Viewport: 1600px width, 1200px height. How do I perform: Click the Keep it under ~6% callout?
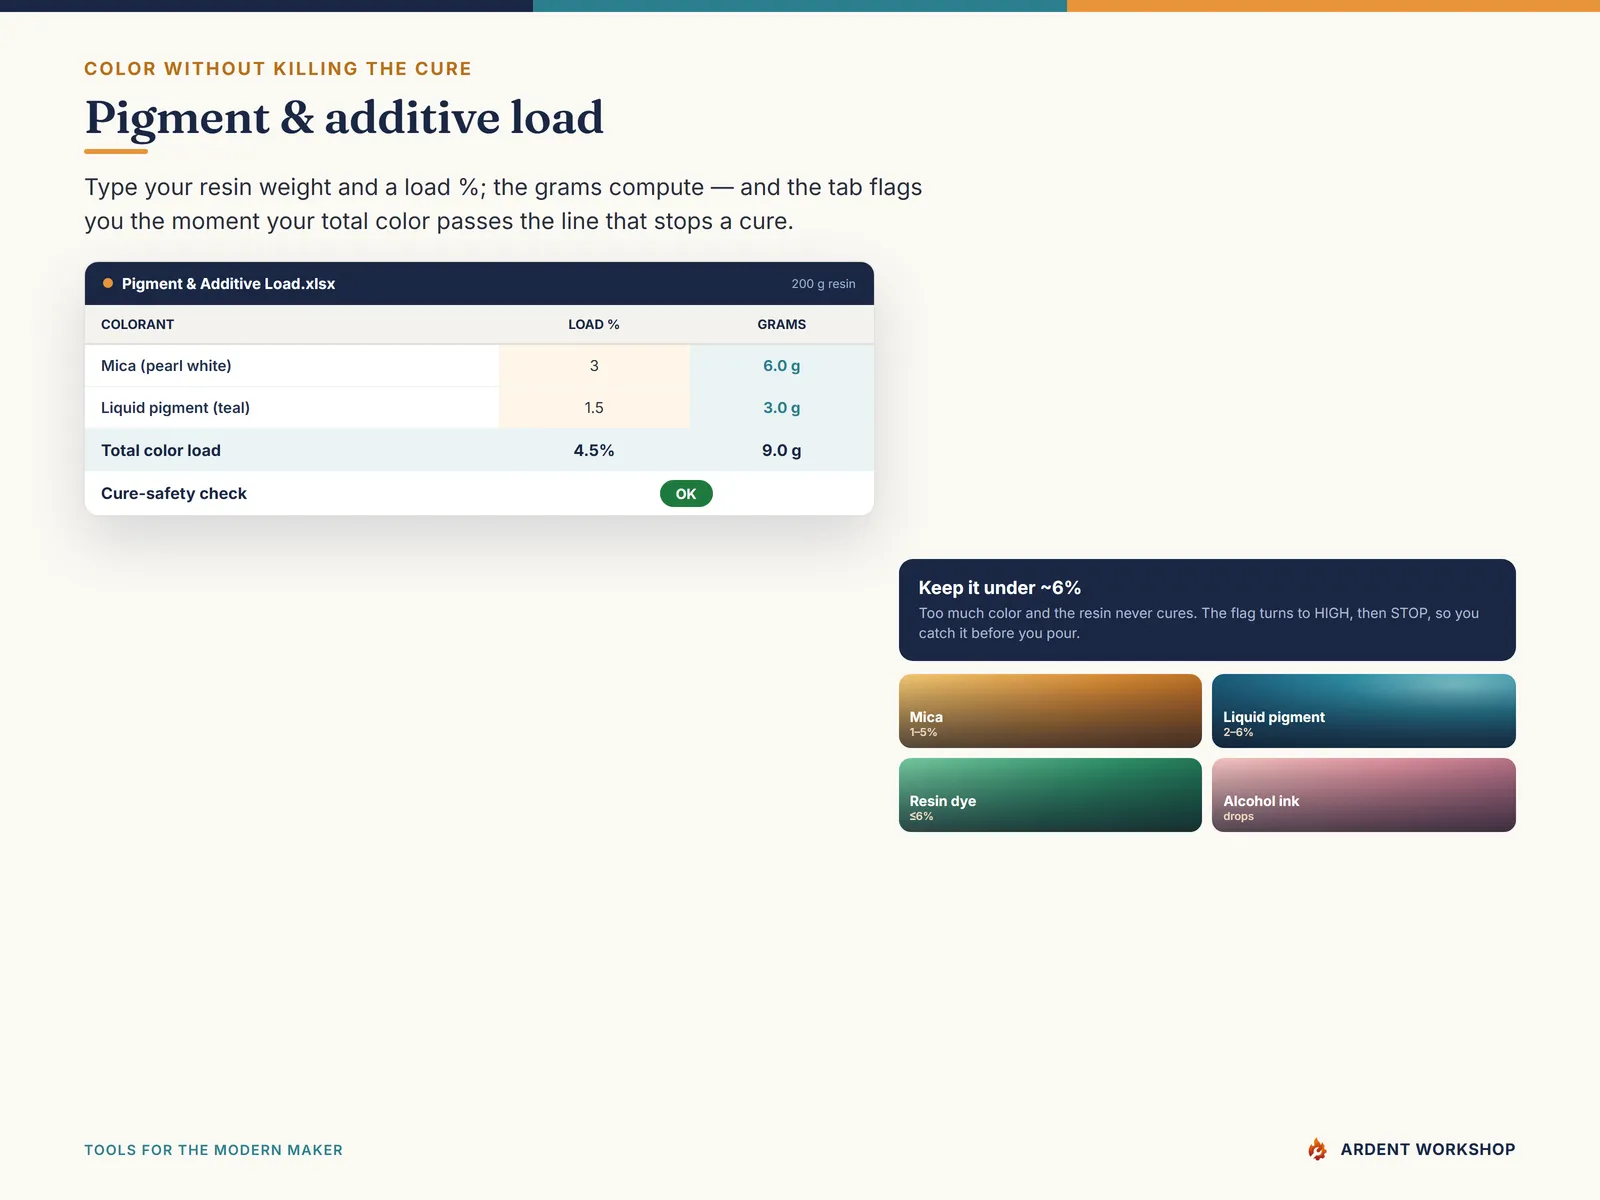tap(1207, 610)
